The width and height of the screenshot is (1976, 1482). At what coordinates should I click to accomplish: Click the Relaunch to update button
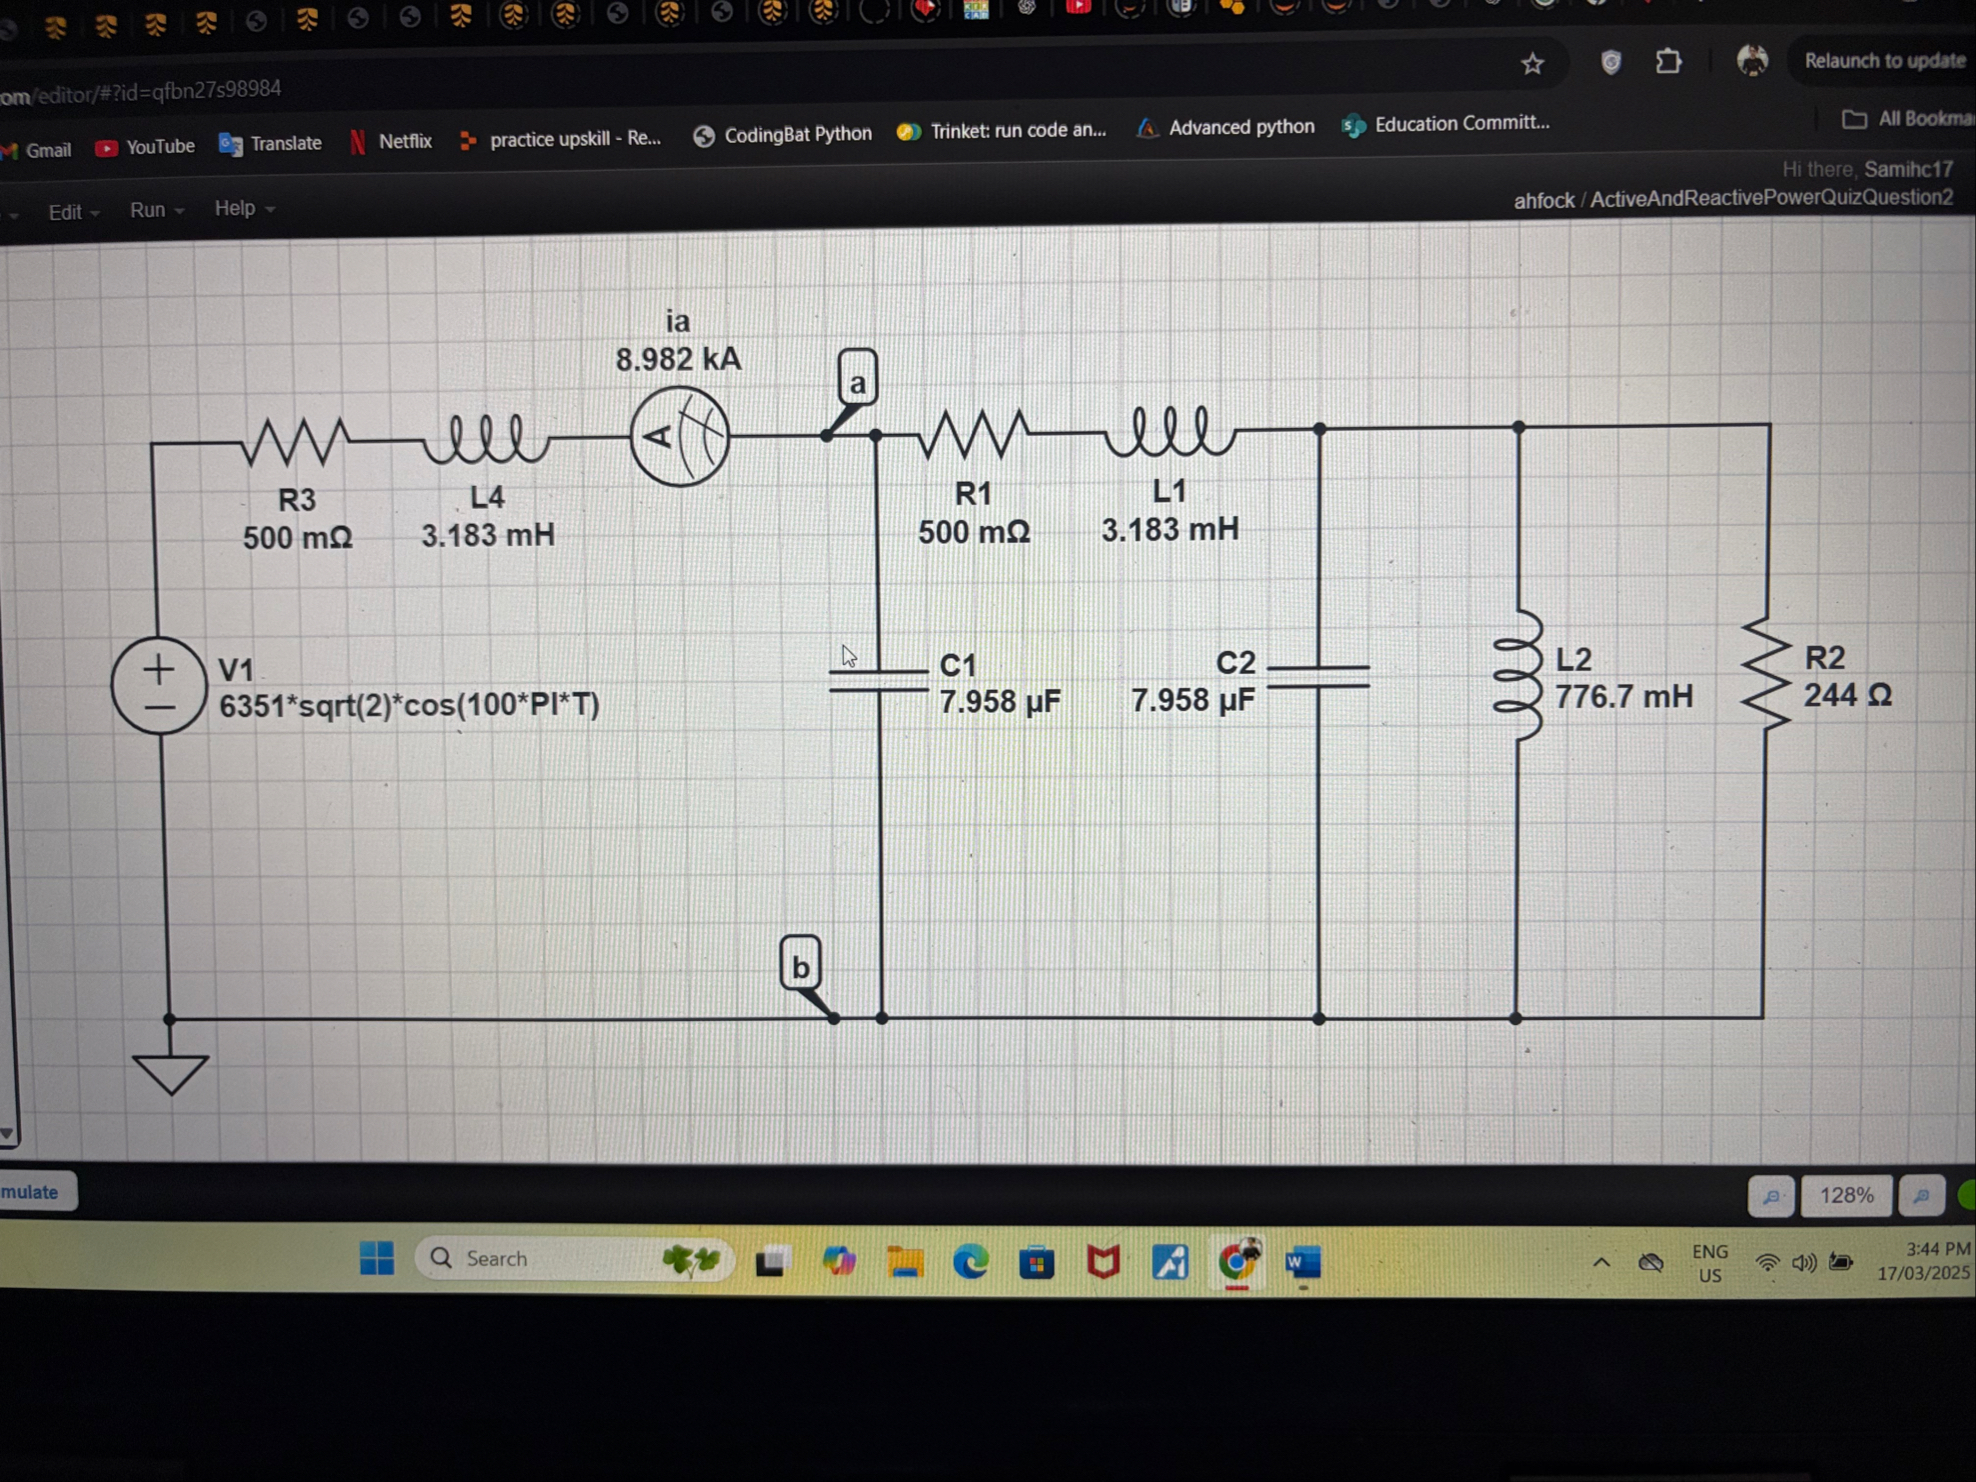point(1883,61)
